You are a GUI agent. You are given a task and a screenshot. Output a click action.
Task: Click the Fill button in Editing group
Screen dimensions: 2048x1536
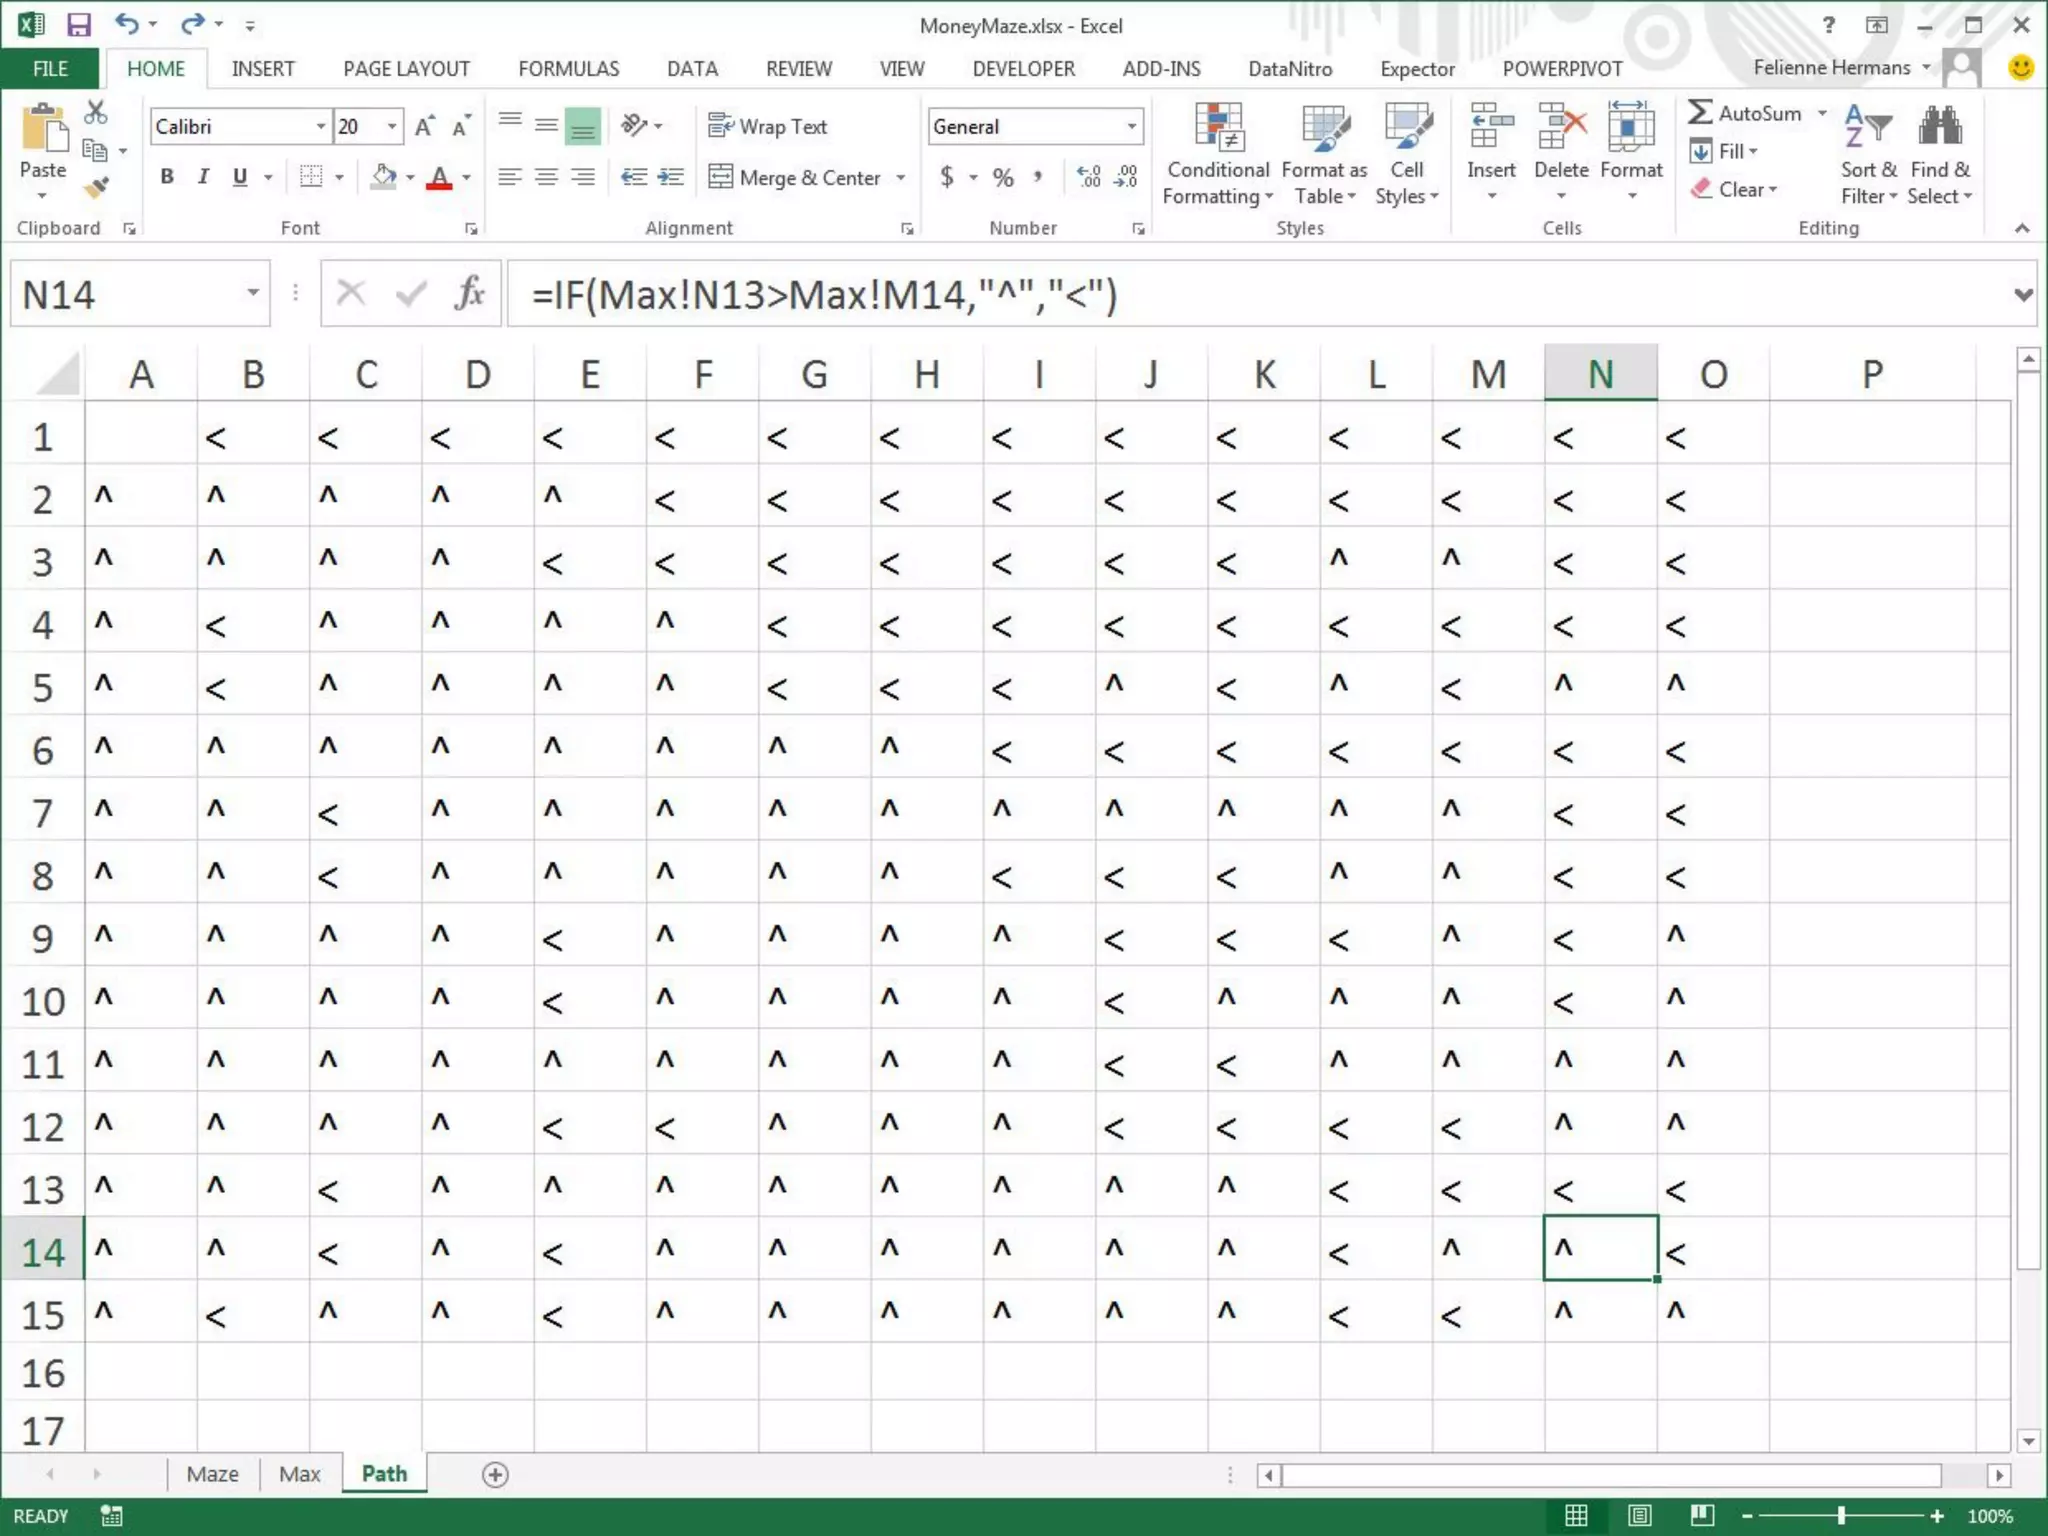point(1723,151)
